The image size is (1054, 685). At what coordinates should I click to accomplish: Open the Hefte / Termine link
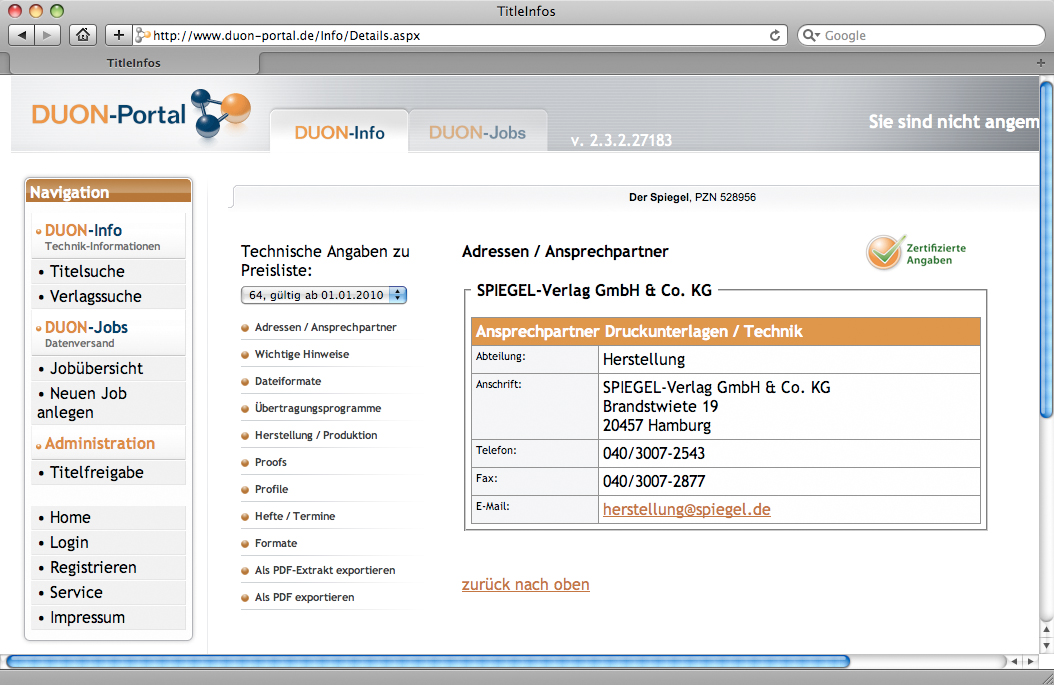click(x=295, y=516)
